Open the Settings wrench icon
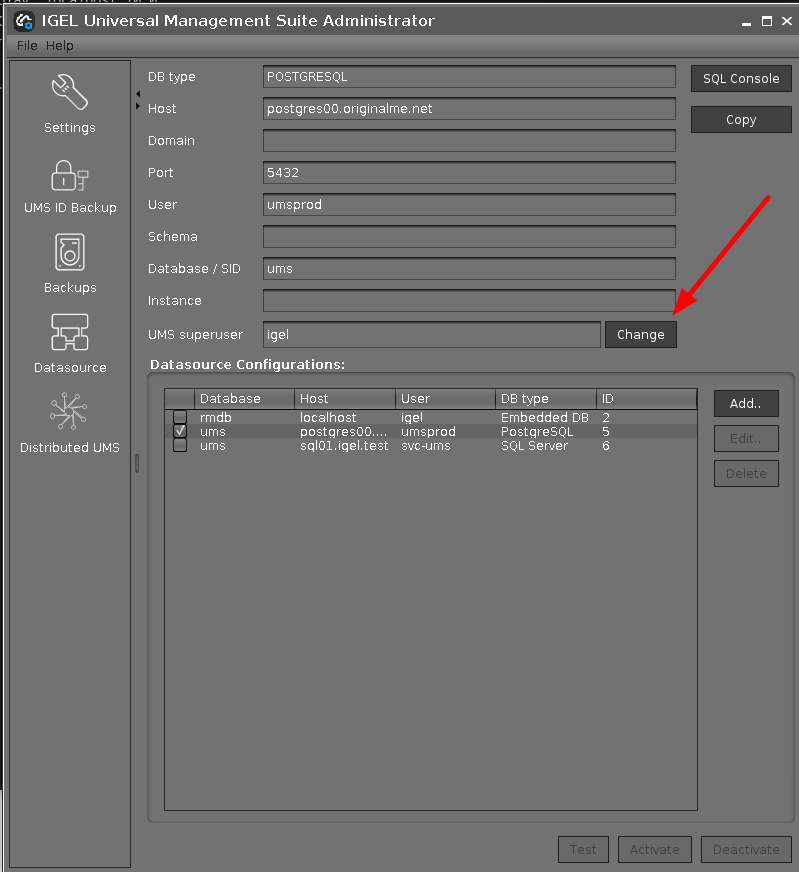This screenshot has width=799, height=872. click(69, 93)
